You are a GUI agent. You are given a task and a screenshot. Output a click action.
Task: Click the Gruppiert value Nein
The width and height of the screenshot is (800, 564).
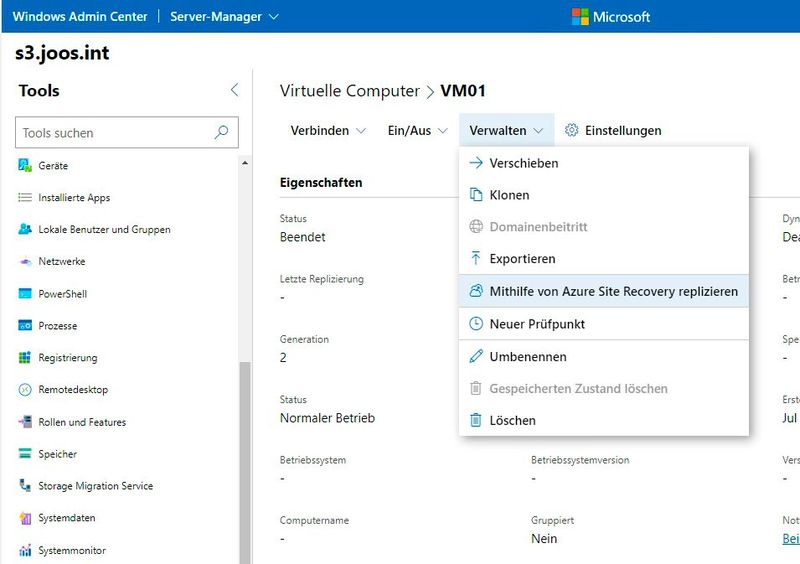544,538
